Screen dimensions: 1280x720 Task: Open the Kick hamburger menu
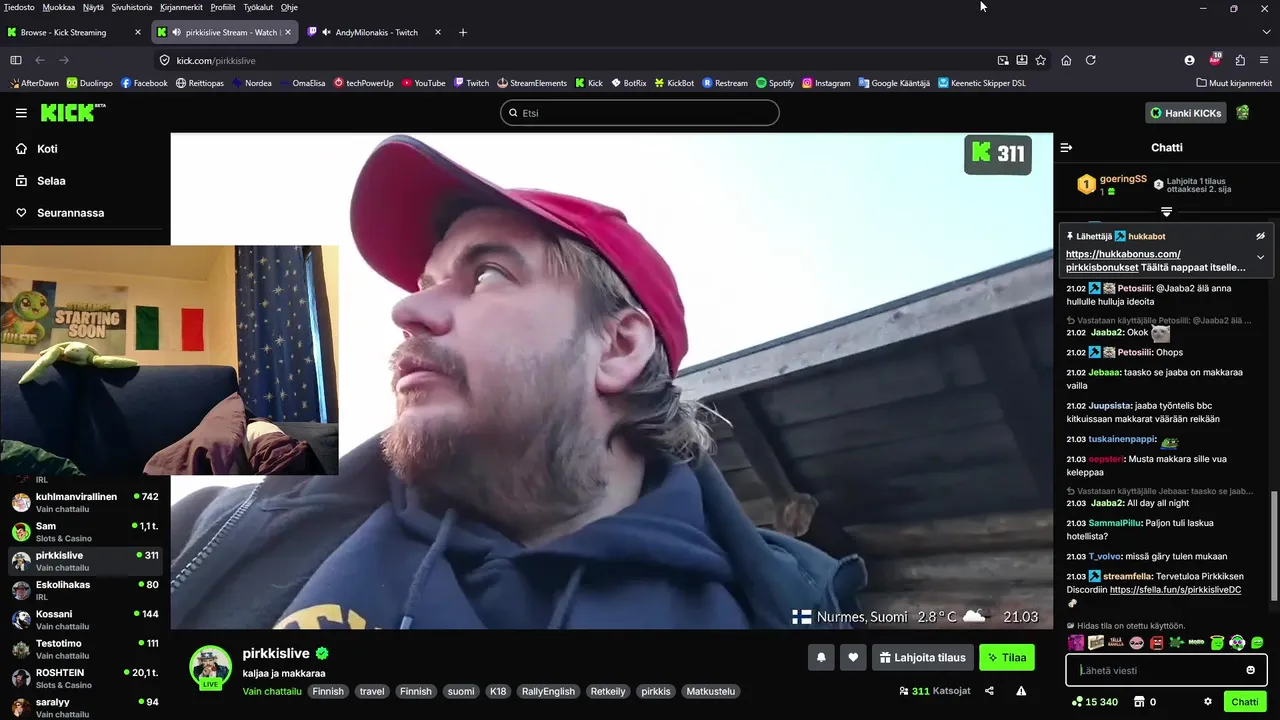[21, 113]
